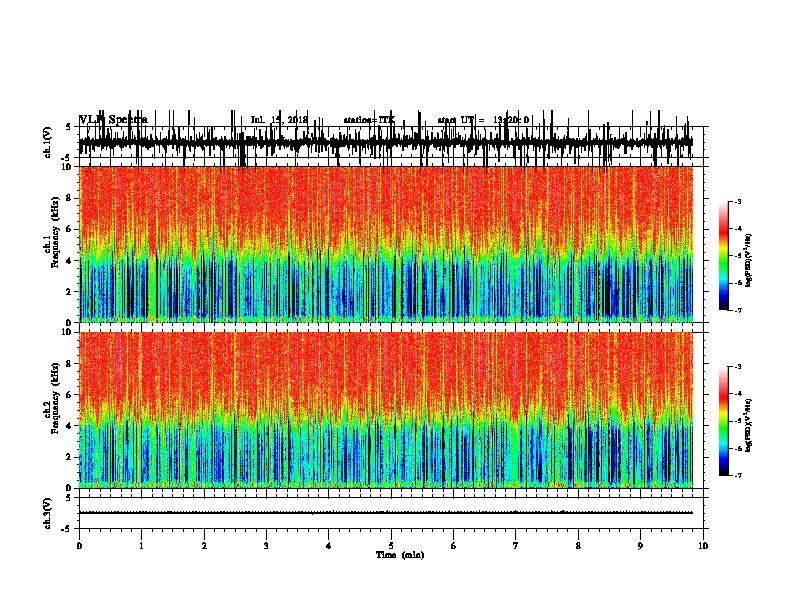This screenshot has width=792, height=612.
Task: Click the 'ch.3(V)' waveform axis label
Action: coord(48,513)
